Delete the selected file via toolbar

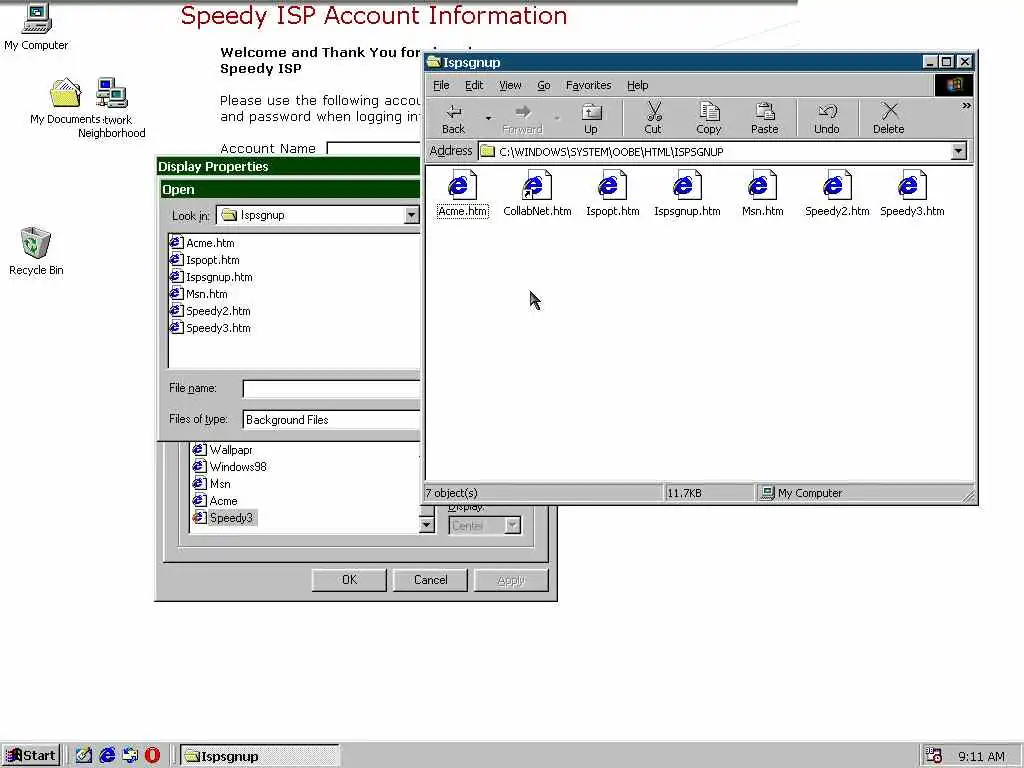coord(889,118)
